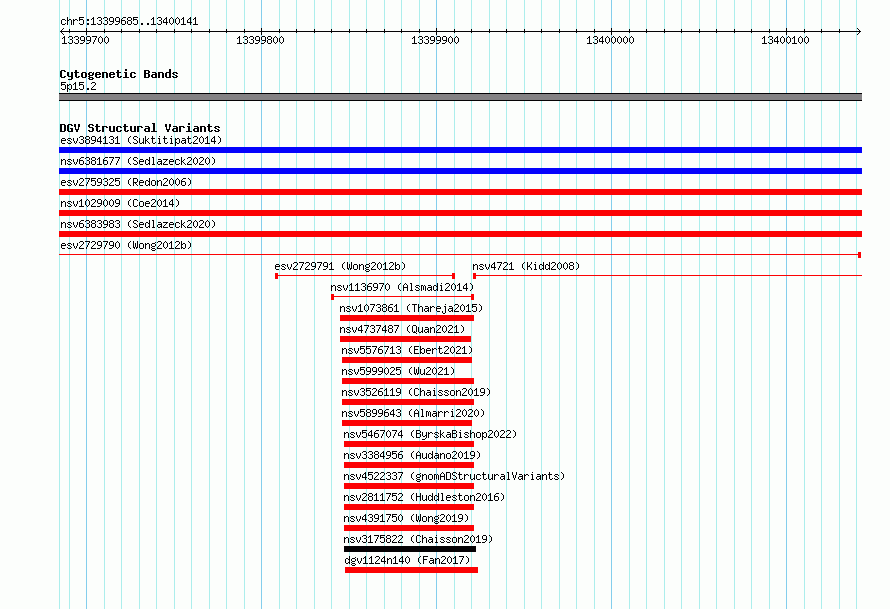Click the ruler's right arrowhead

tap(859, 32)
